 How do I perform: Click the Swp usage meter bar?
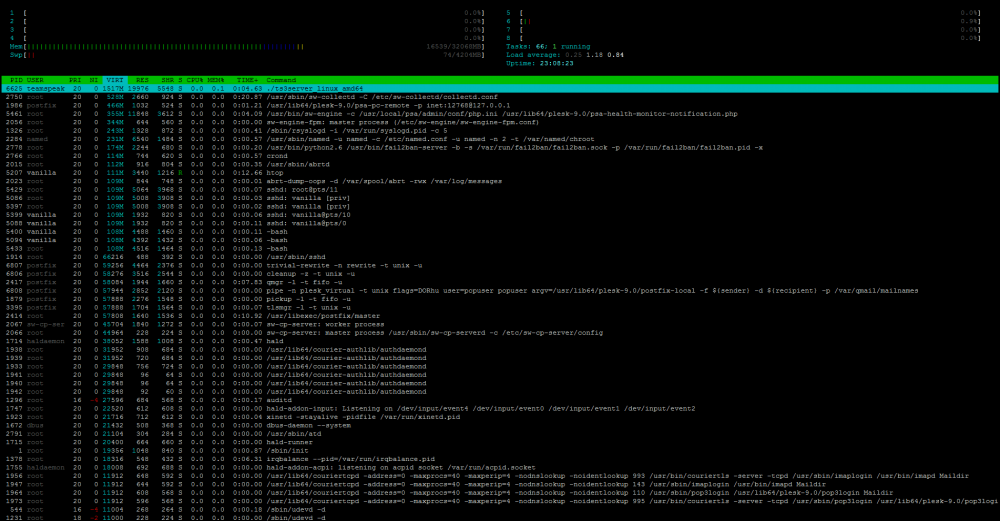247,55
